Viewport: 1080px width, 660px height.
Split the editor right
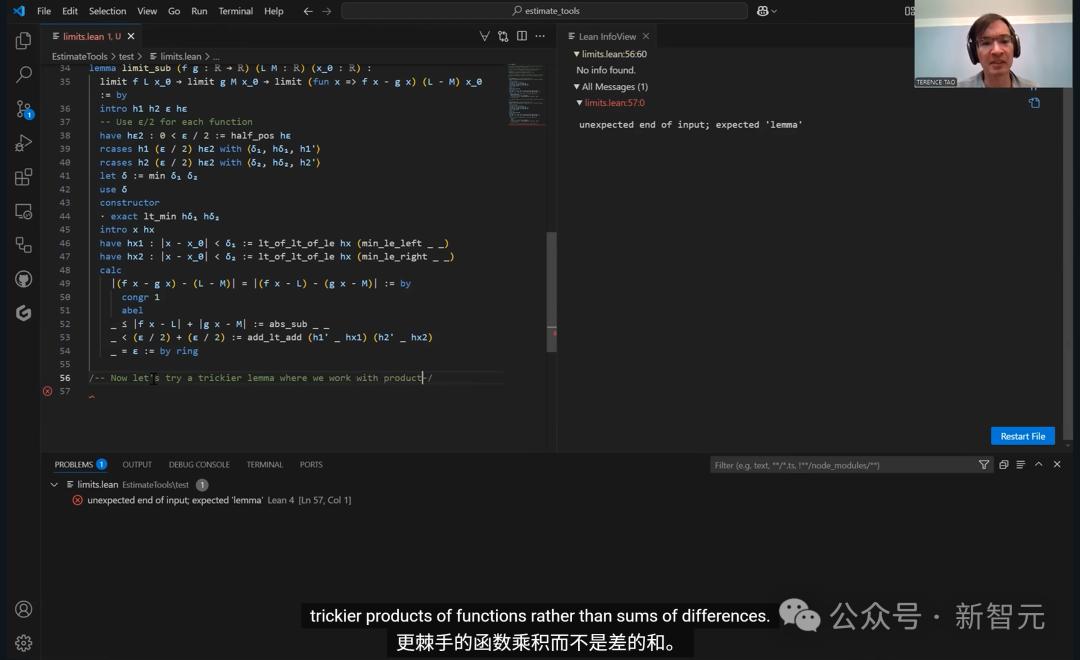pos(522,36)
